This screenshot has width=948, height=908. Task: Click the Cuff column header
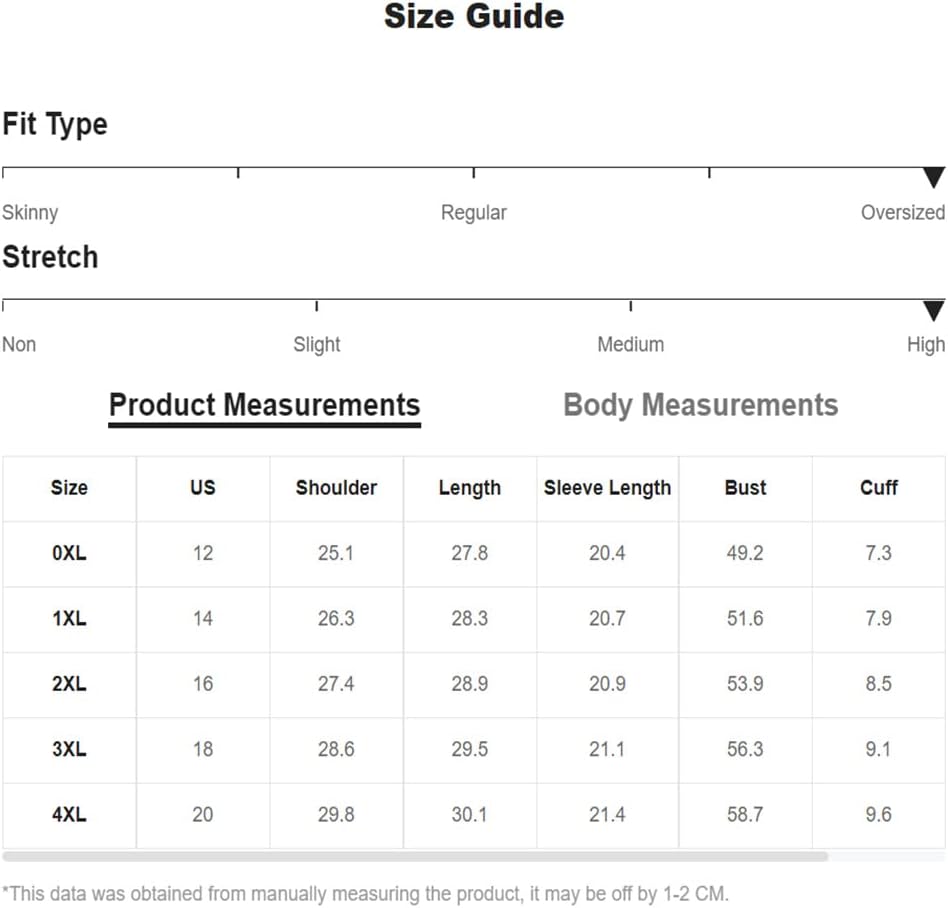pos(878,487)
